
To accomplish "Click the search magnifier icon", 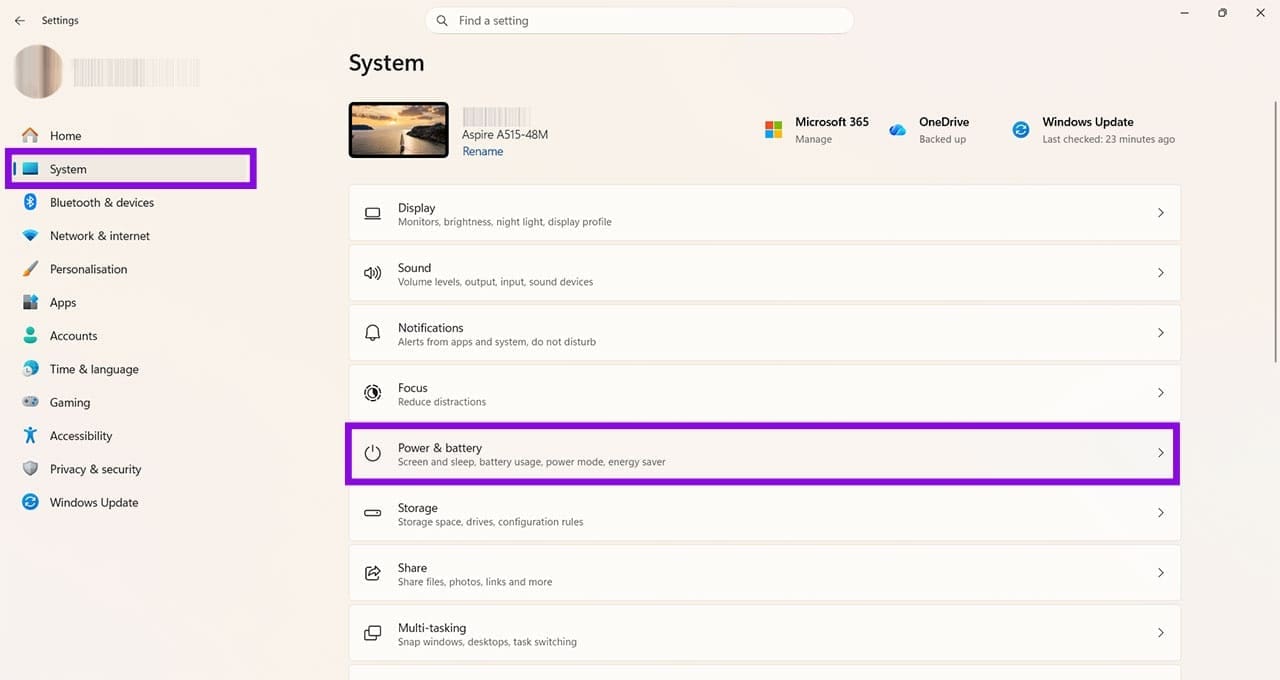I will coord(443,21).
